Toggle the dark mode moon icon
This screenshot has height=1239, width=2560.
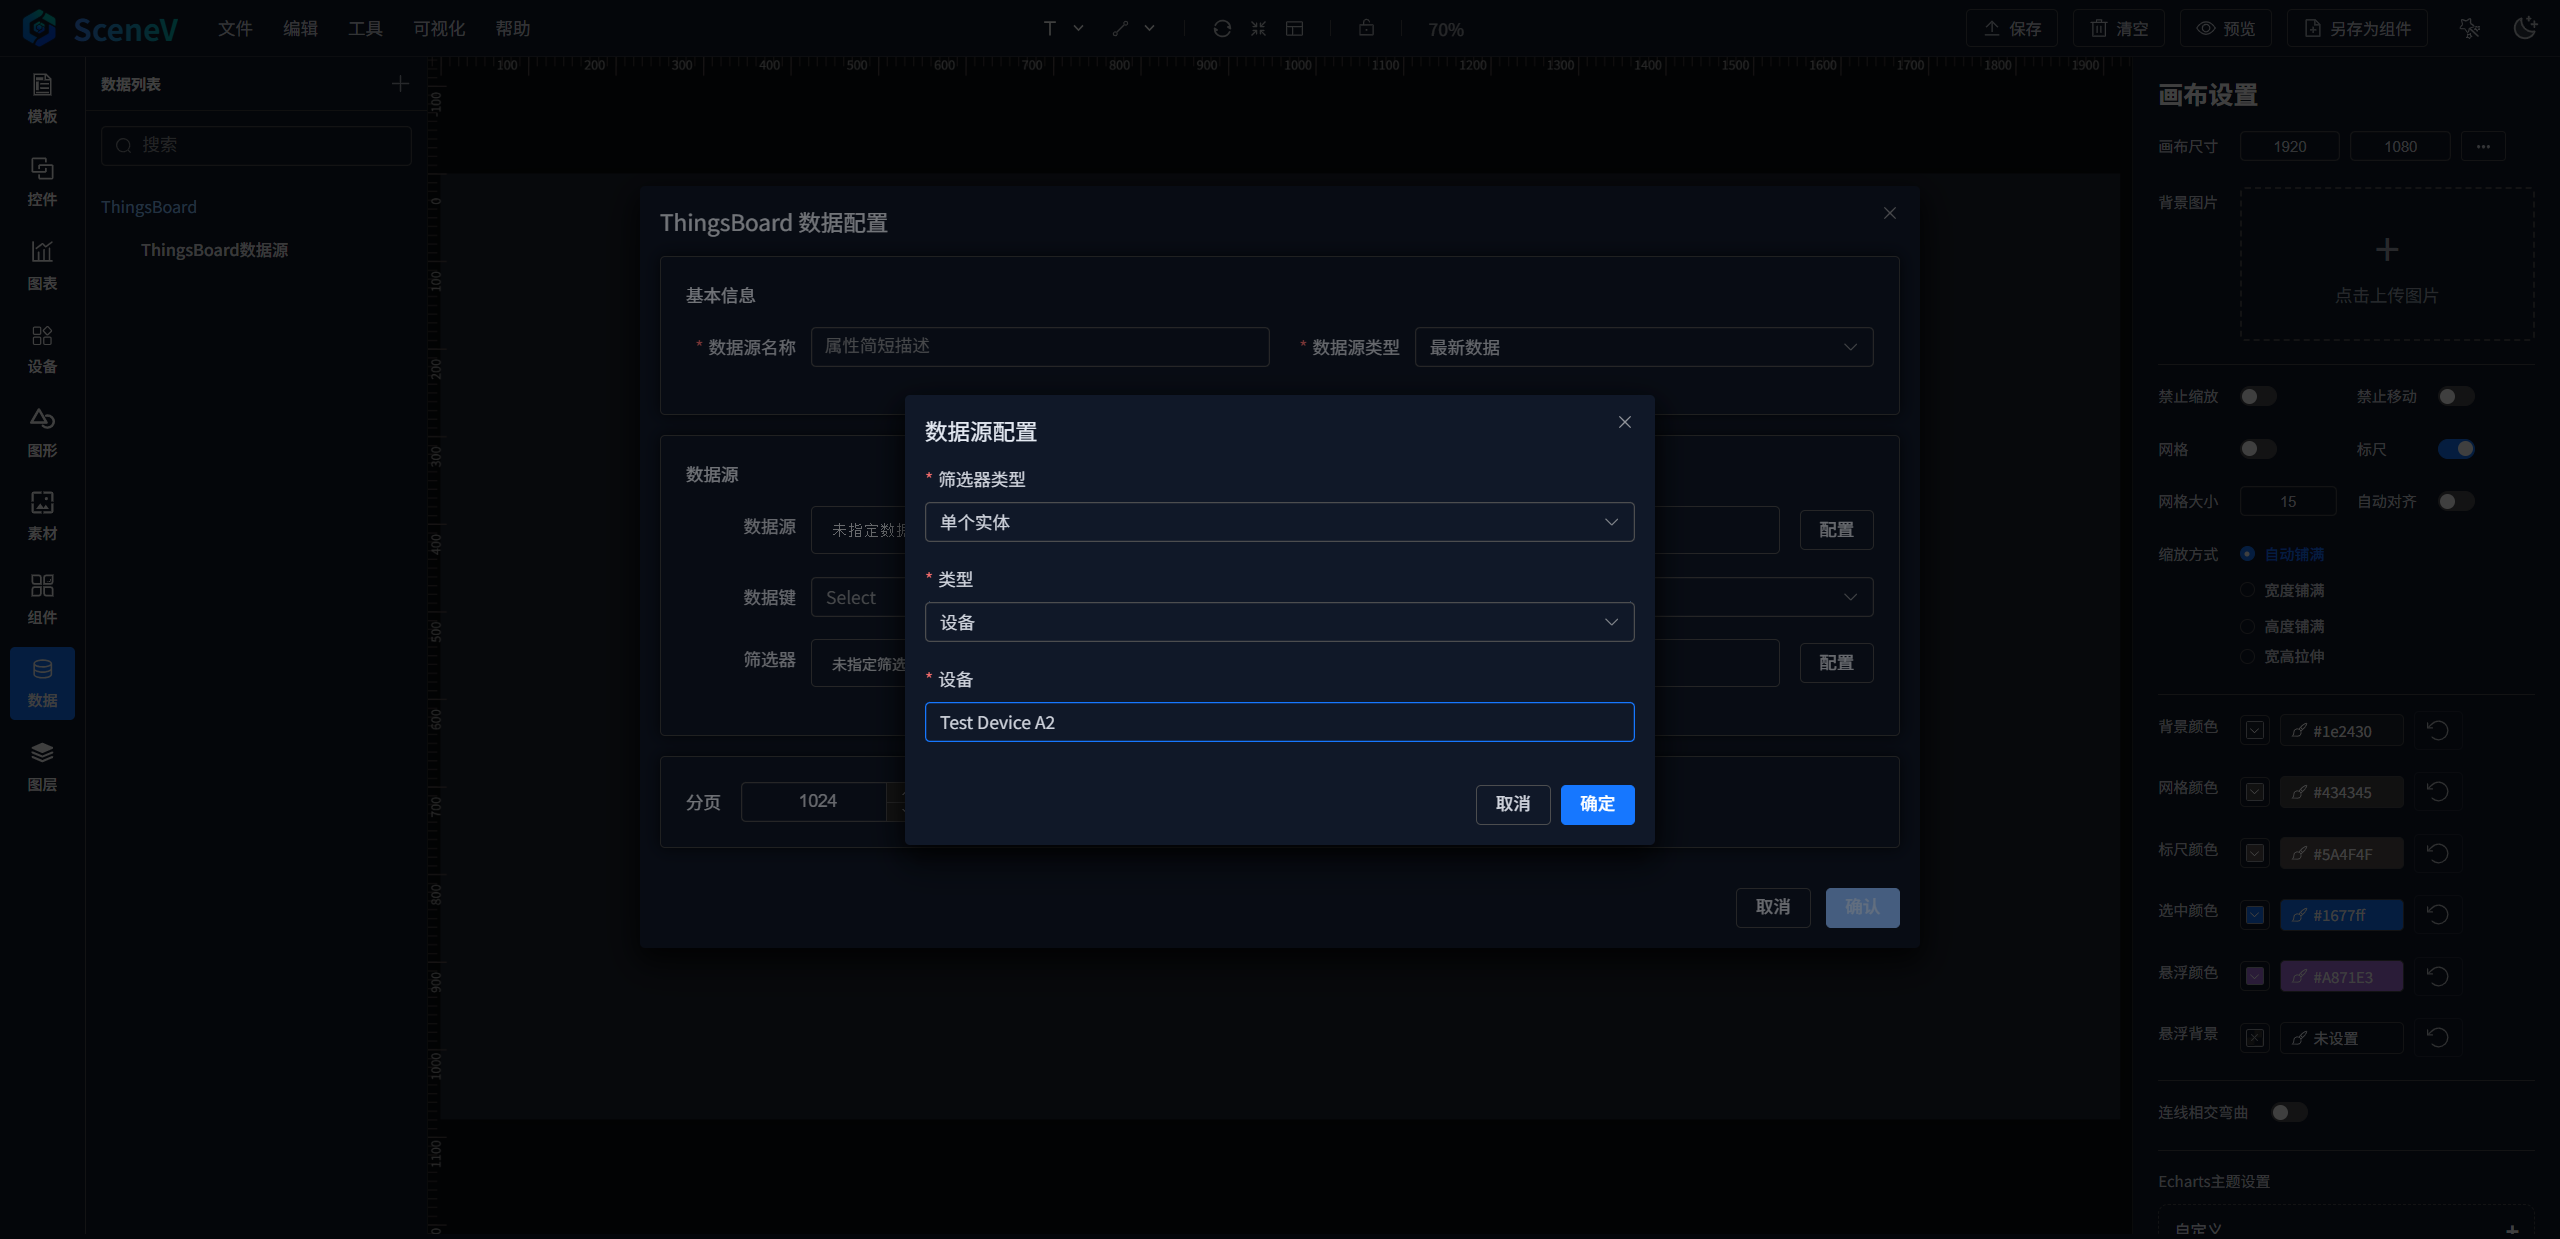(x=2526, y=28)
